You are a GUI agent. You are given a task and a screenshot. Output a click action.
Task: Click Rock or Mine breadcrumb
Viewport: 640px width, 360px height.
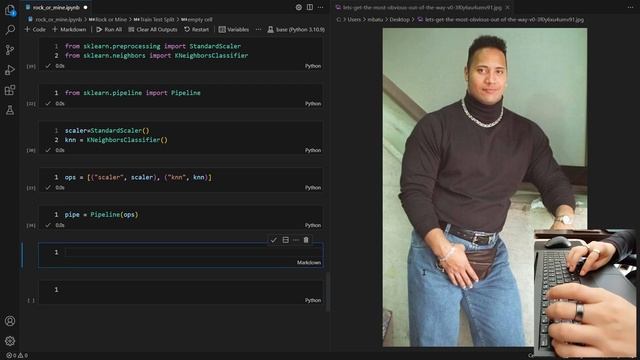[x=108, y=20]
